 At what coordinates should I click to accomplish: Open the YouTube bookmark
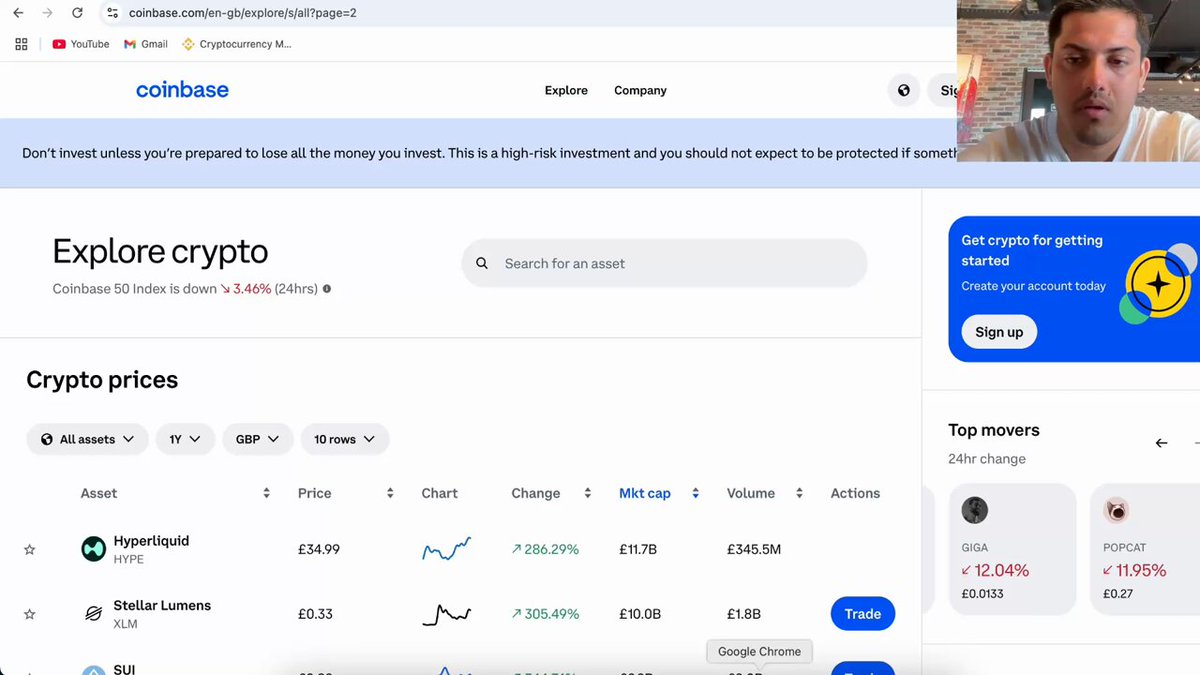[80, 44]
